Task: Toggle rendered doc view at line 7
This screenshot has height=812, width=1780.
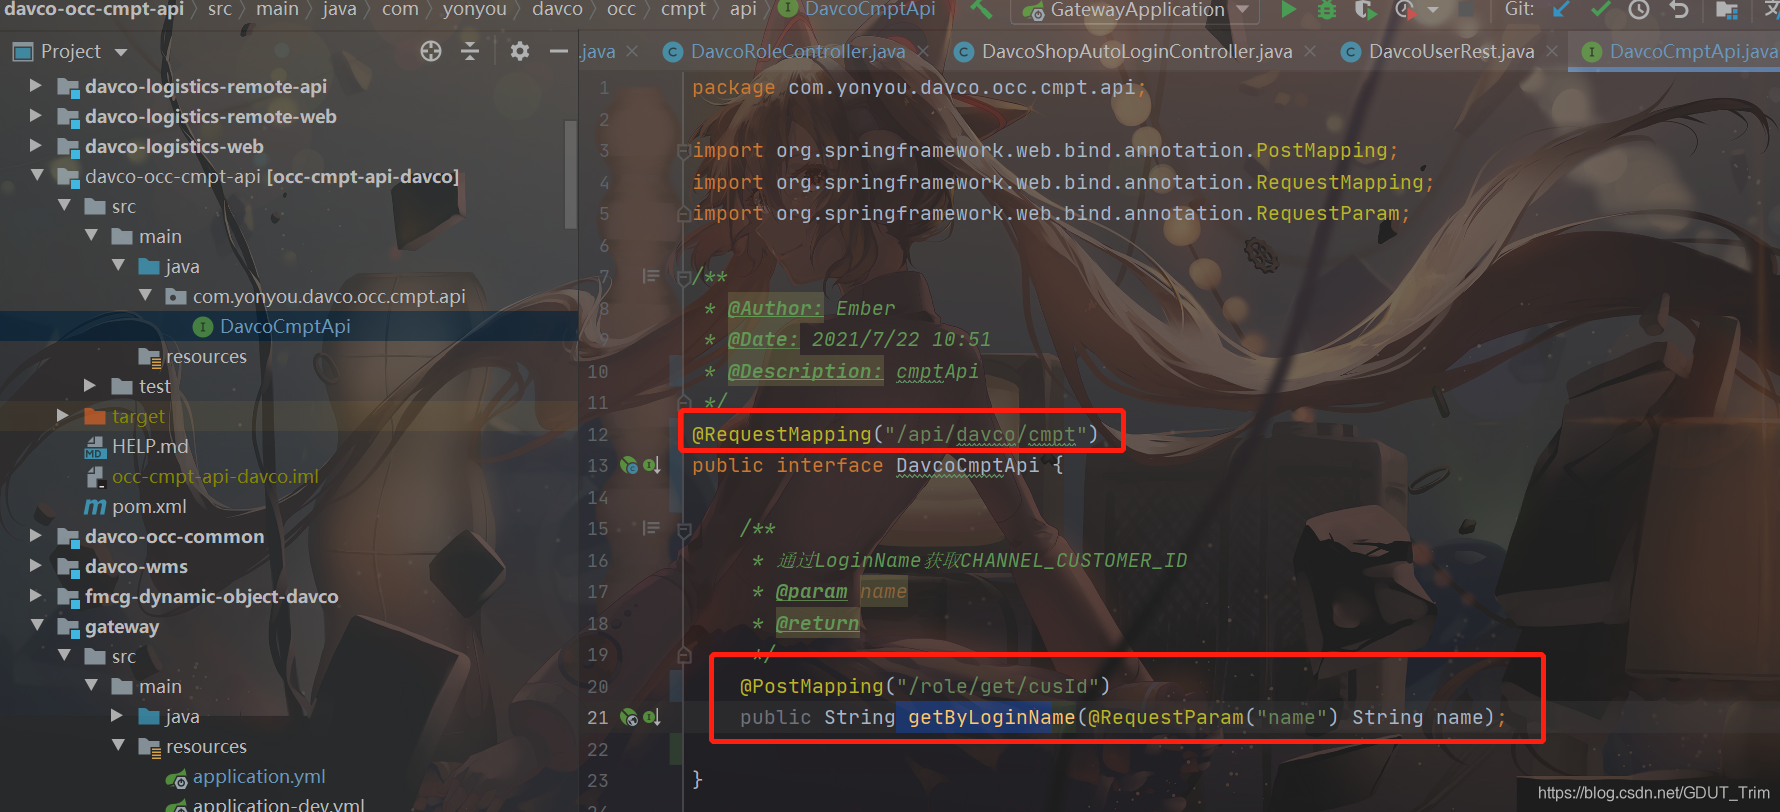Action: [x=651, y=276]
